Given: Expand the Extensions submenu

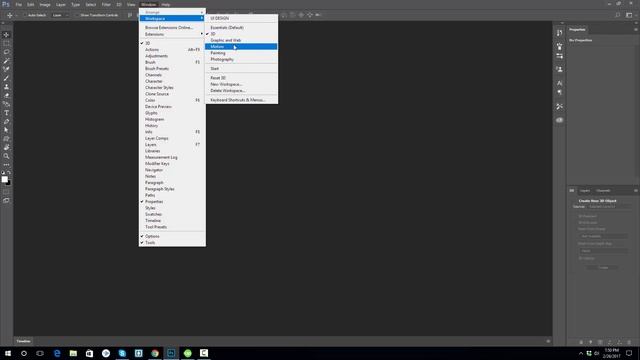Looking at the screenshot, I should (x=172, y=34).
